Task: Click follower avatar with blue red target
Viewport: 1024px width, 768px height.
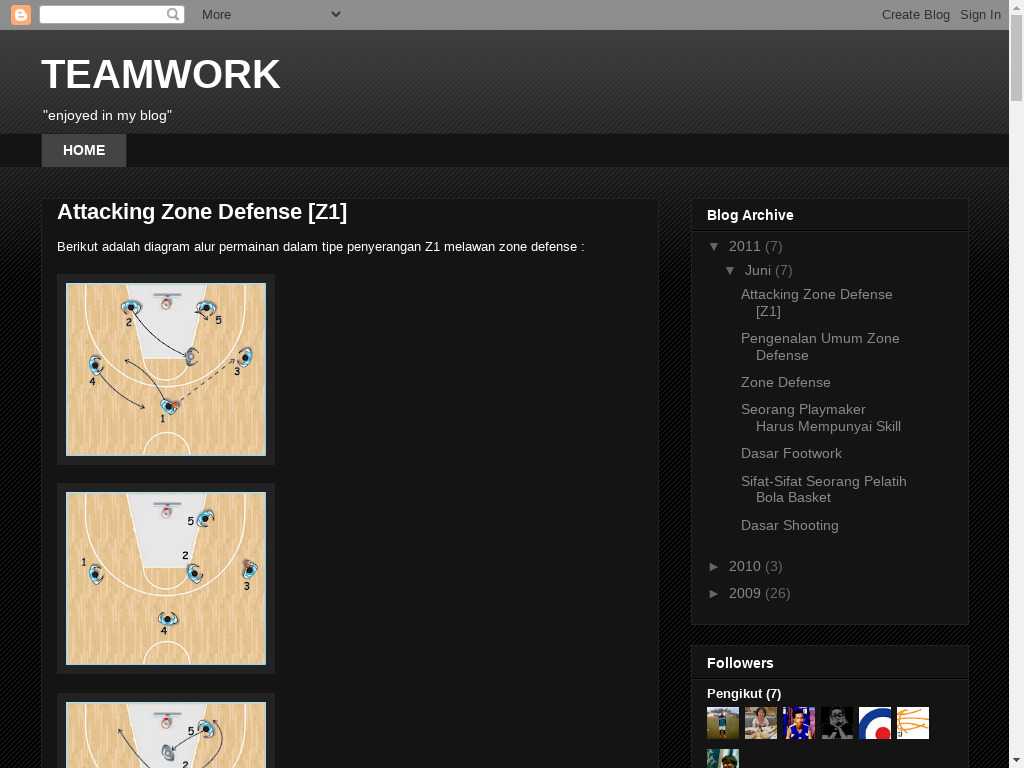Action: [875, 723]
